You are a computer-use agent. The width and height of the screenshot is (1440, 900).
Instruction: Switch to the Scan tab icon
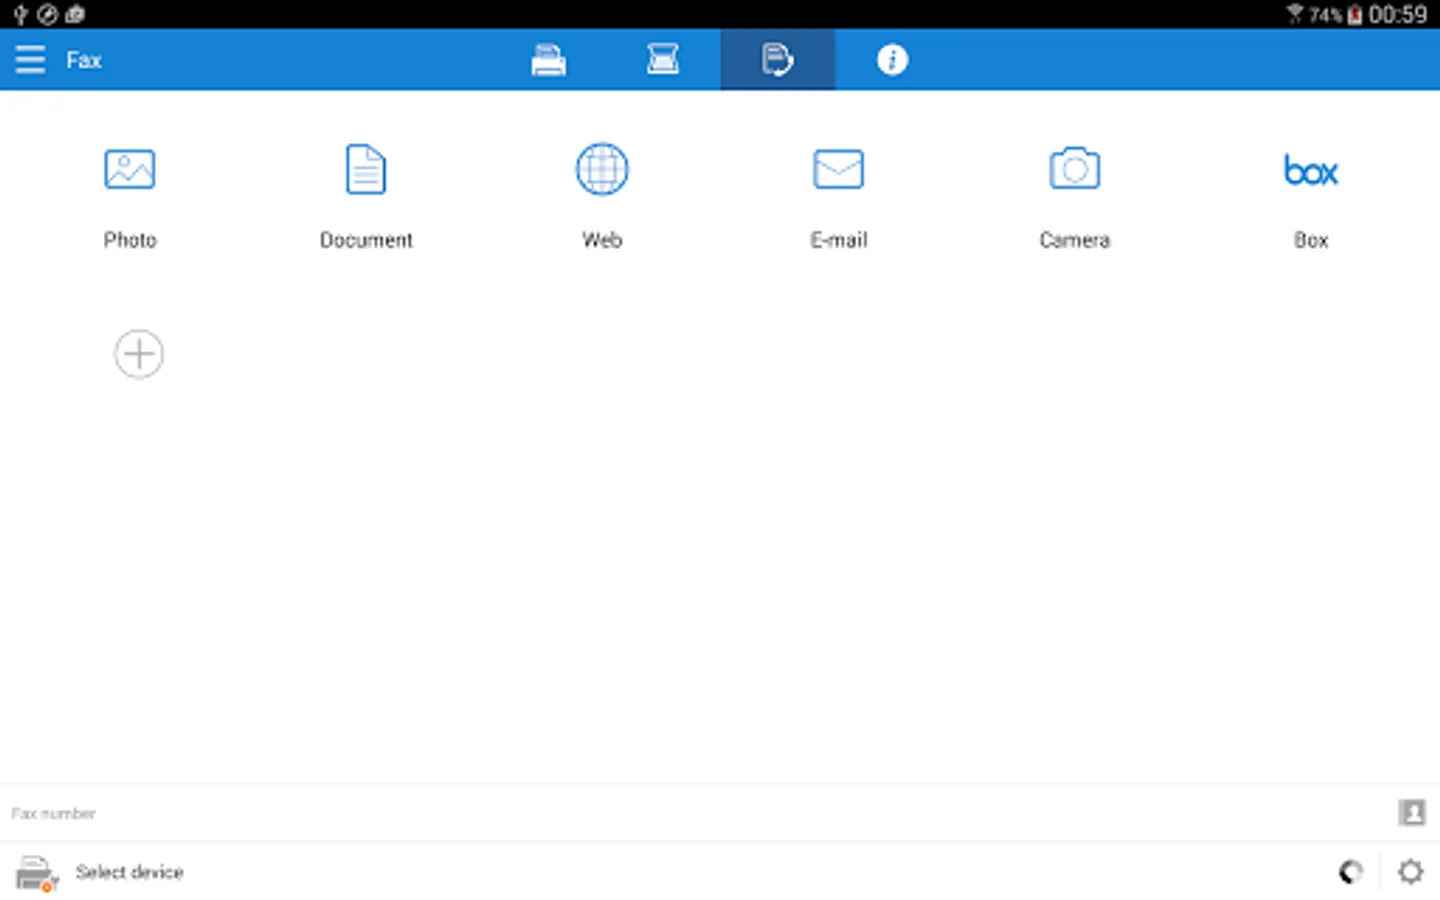[x=663, y=60]
